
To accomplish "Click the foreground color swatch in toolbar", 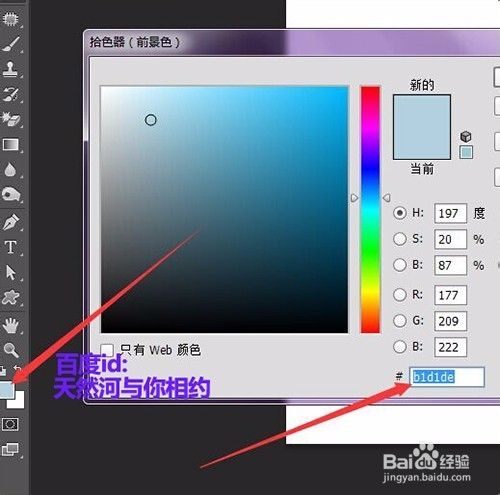I will tap(7, 390).
